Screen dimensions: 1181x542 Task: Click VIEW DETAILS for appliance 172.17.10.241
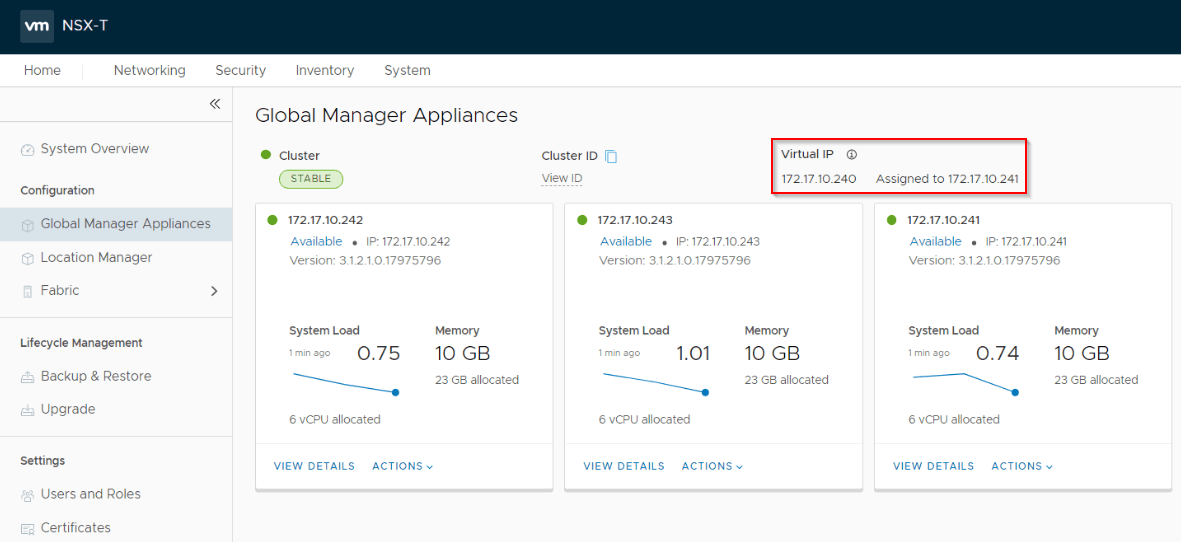[x=933, y=466]
